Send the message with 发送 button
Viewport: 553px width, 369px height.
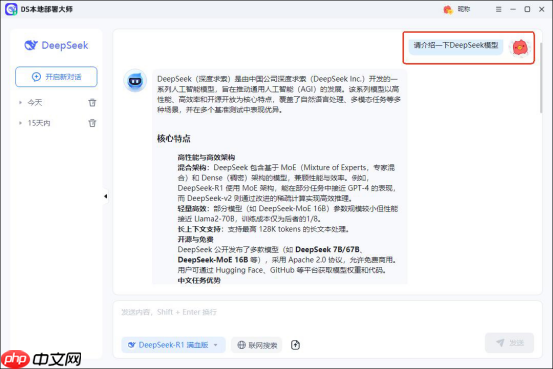(x=509, y=343)
